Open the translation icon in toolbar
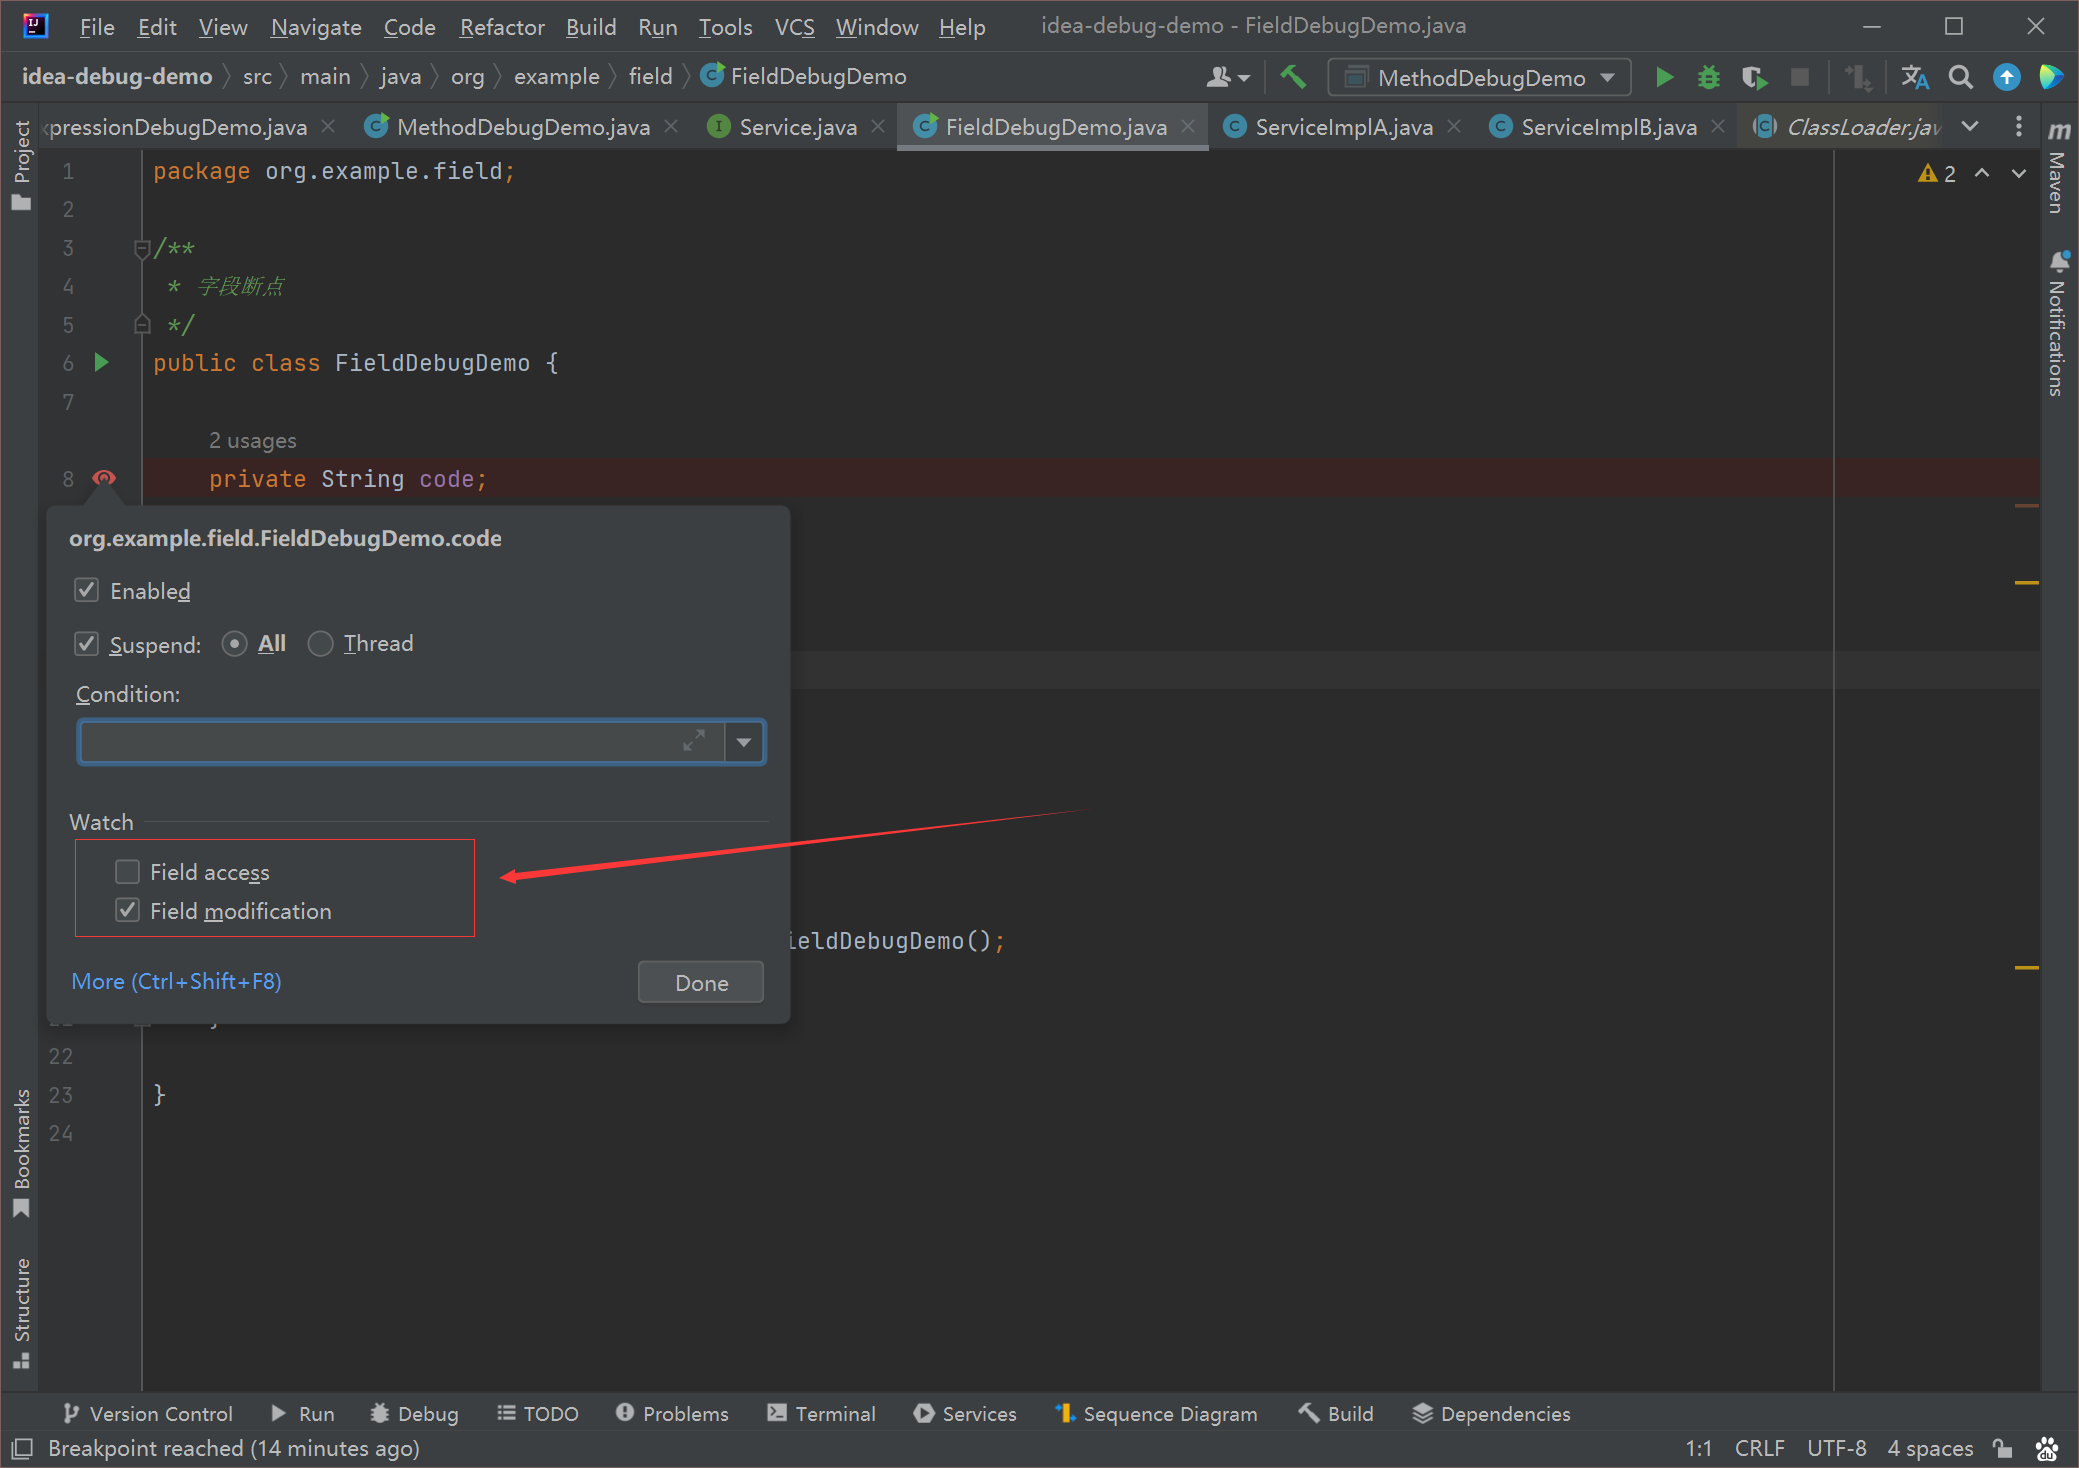Viewport: 2079px width, 1468px height. point(1915,77)
